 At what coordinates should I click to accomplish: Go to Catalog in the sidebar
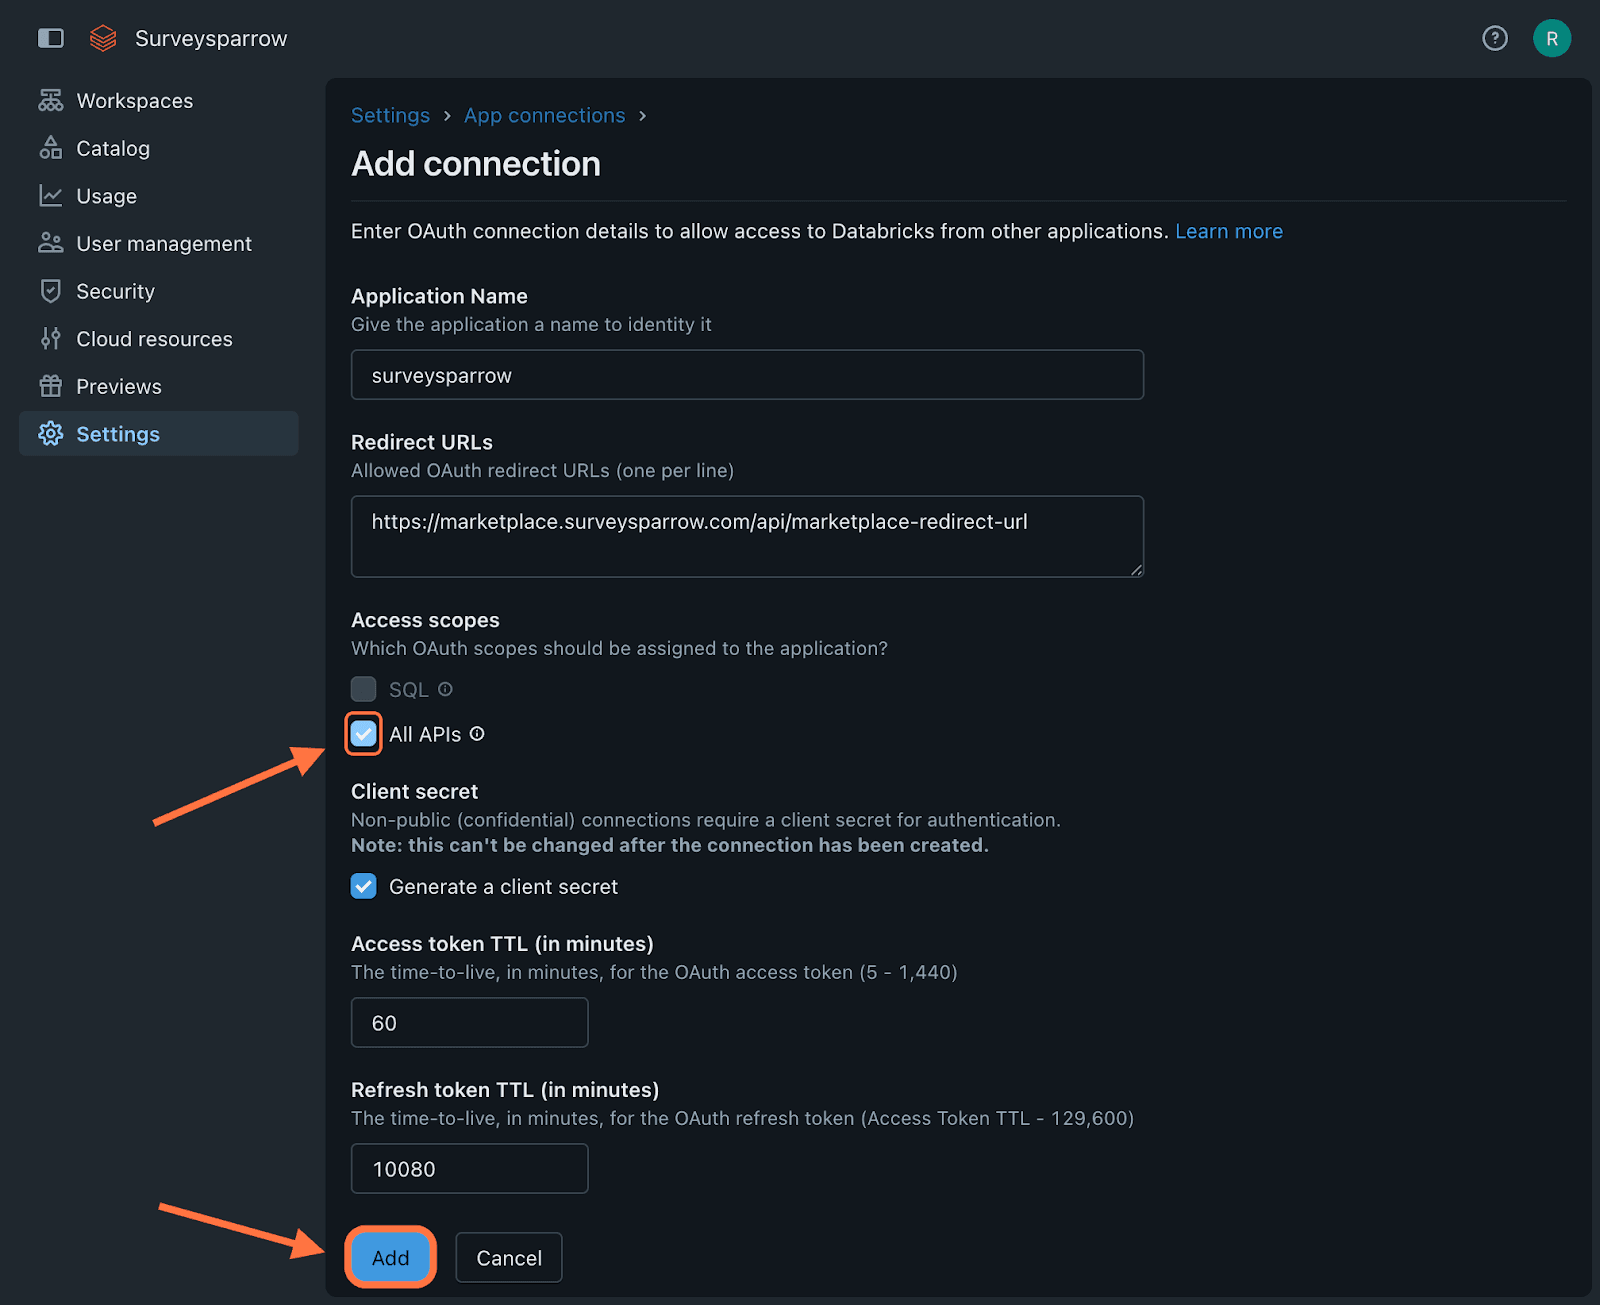112,149
